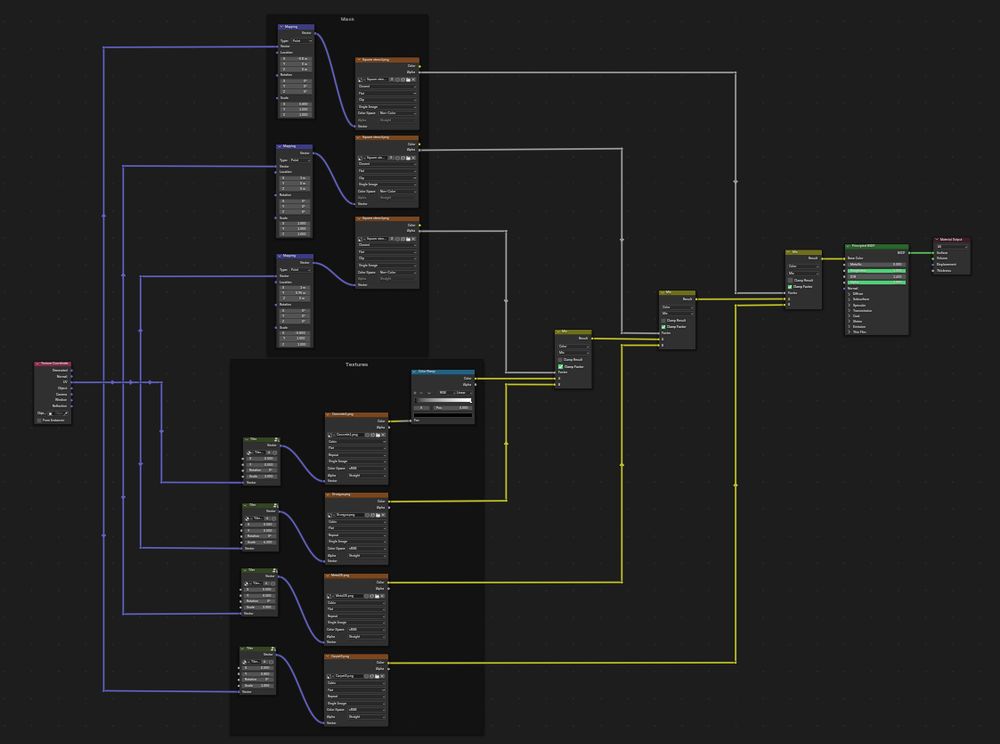
Task: Unlink image on Concrete texture node
Action: [x=383, y=435]
